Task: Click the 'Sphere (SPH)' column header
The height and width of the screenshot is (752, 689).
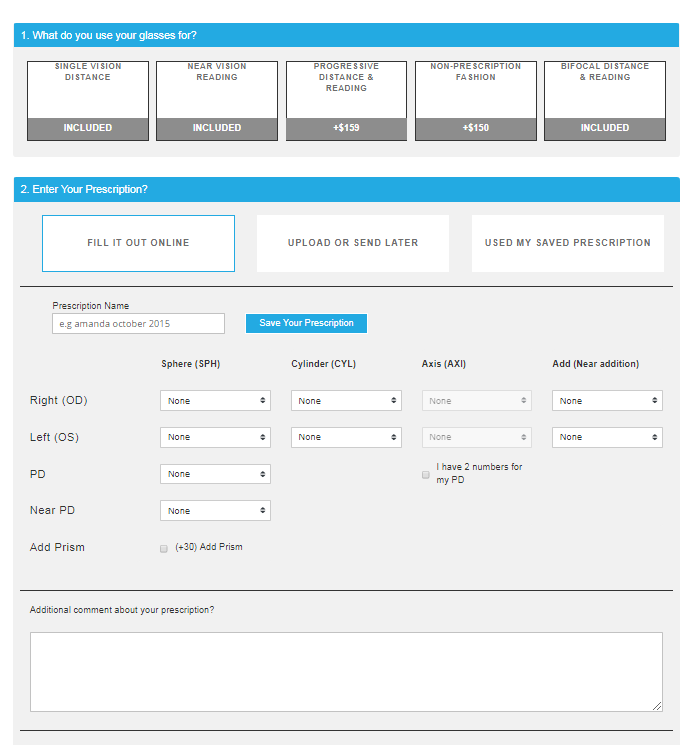Action: (x=190, y=364)
